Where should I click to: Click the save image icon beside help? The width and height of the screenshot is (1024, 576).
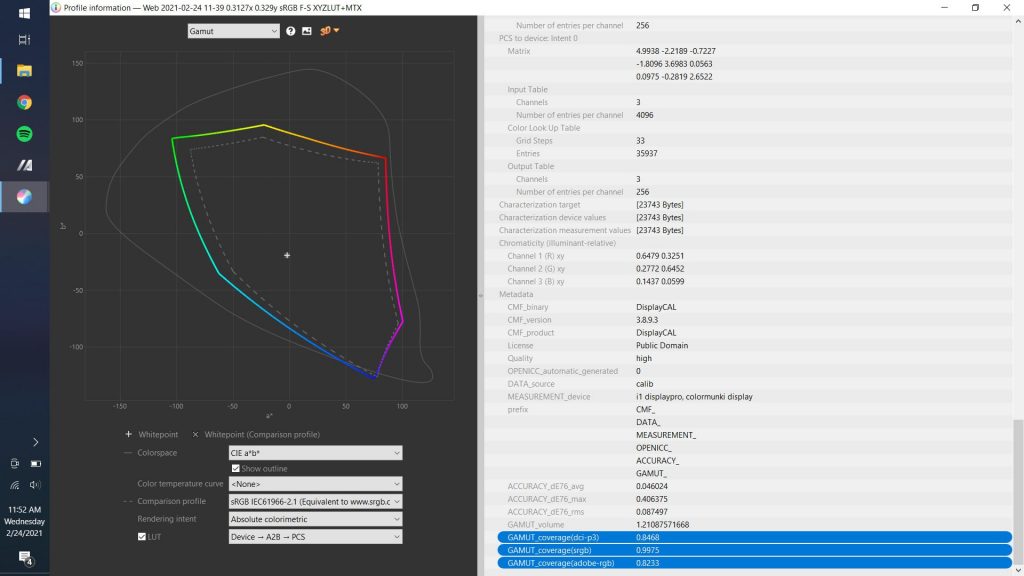click(x=306, y=31)
